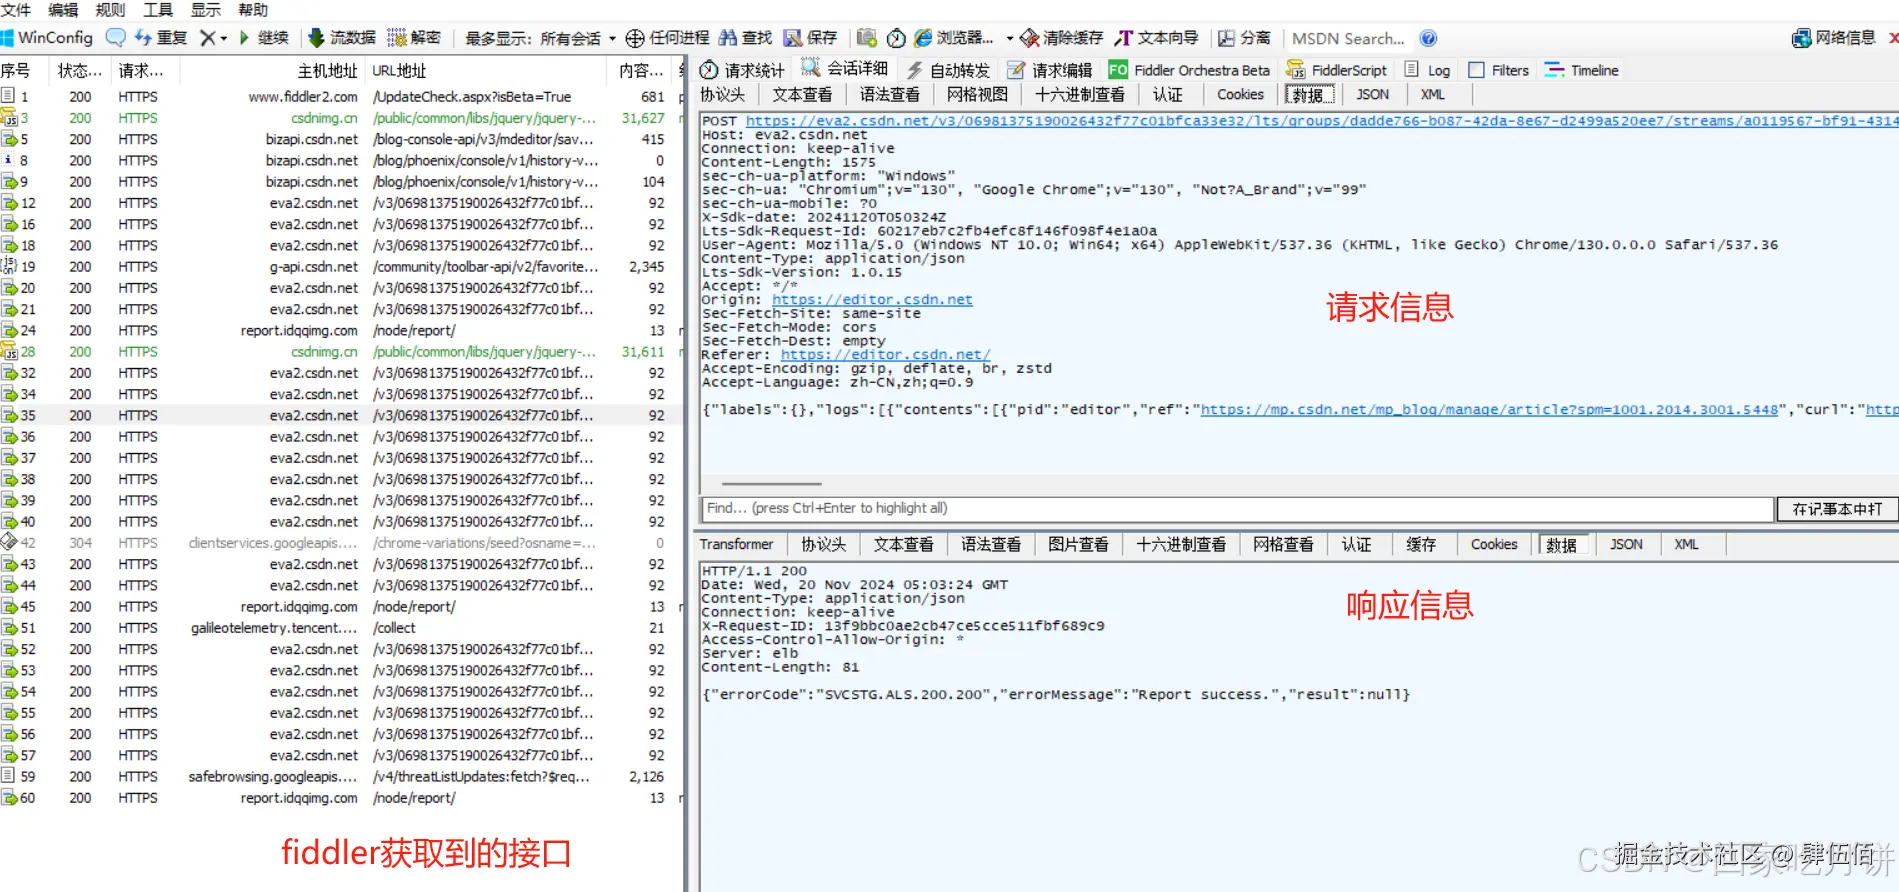The height and width of the screenshot is (892, 1899).
Task: Open the Log tab
Action: coord(1427,70)
